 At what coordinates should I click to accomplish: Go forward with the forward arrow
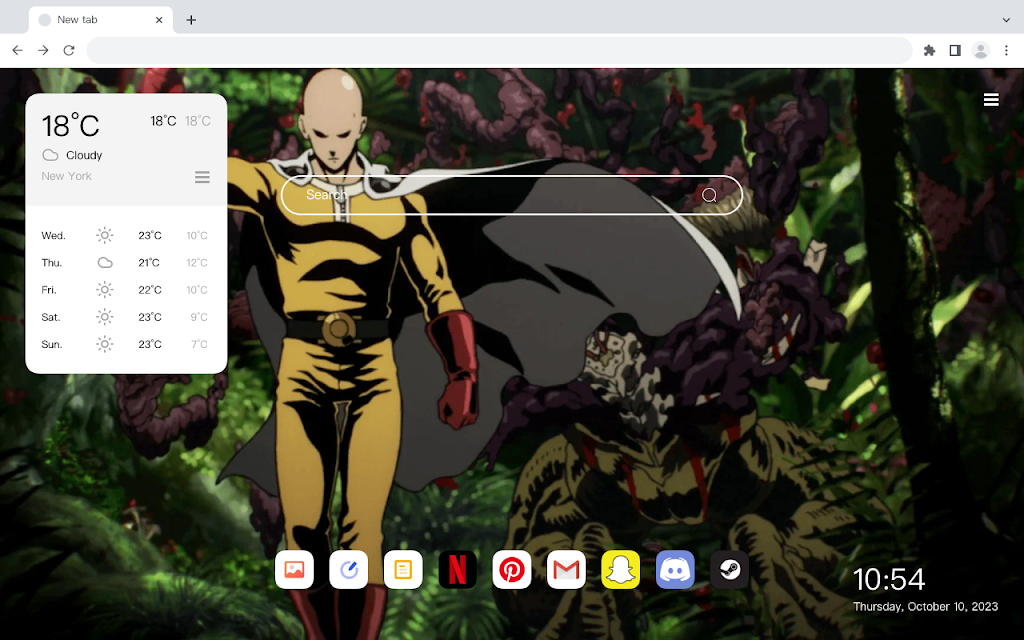pos(43,50)
